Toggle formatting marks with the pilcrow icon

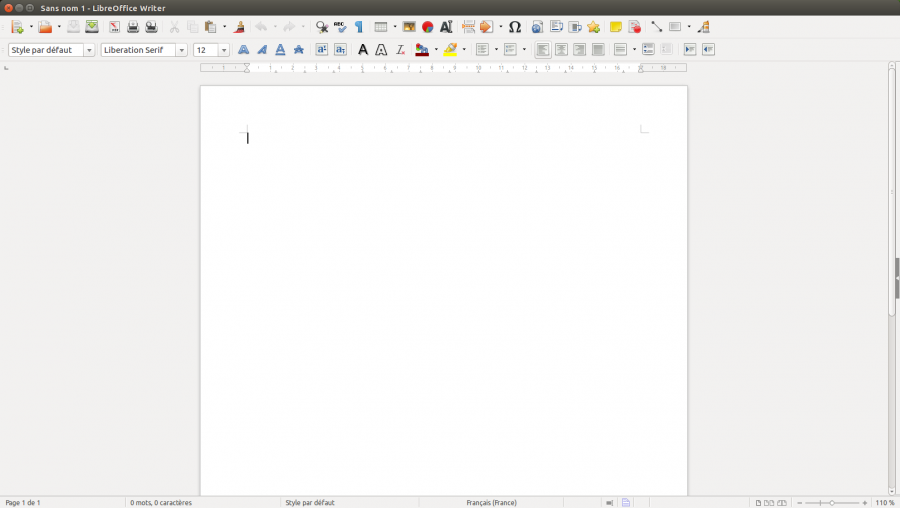359,27
